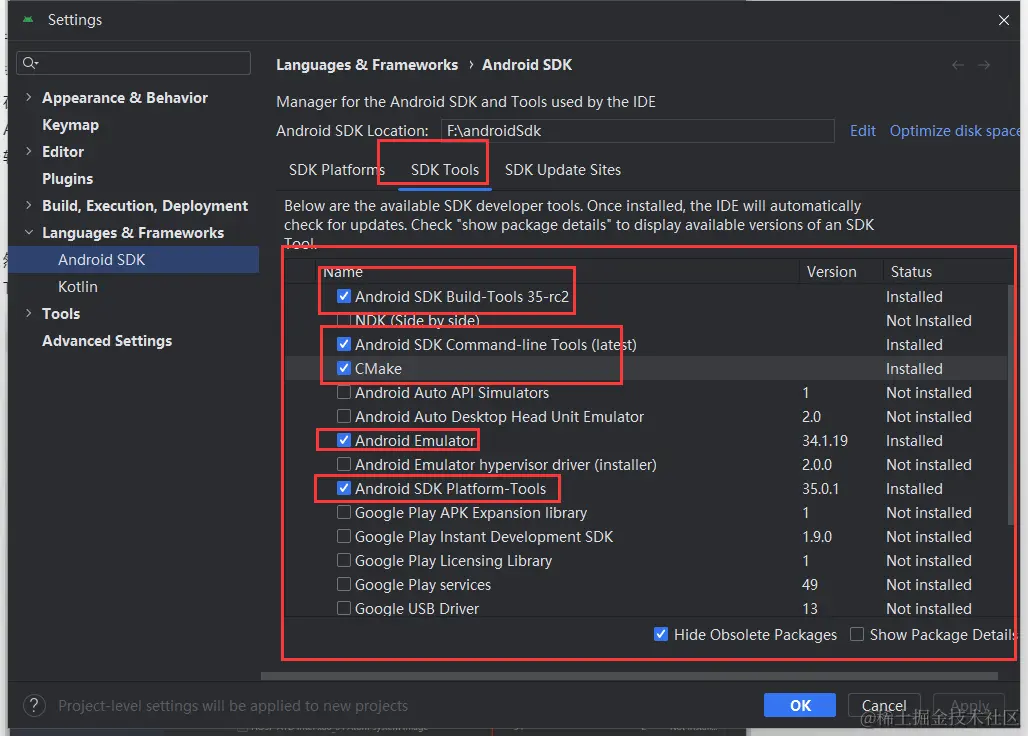
Task: Open Advanced Settings page
Action: pos(107,341)
